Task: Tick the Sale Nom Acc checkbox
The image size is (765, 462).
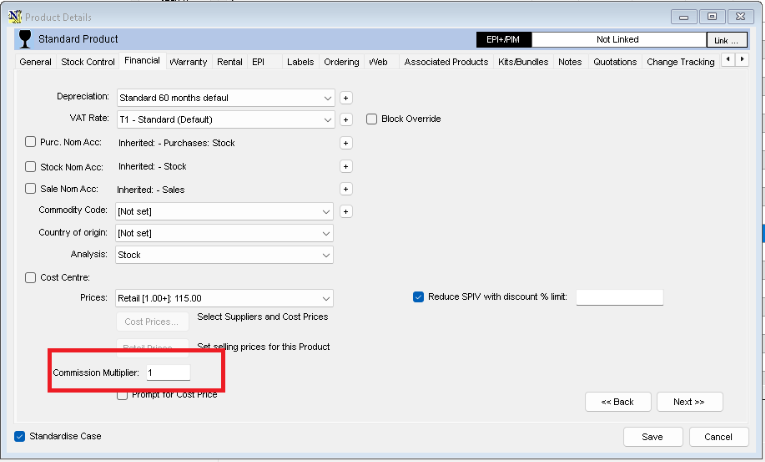Action: pyautogui.click(x=30, y=188)
